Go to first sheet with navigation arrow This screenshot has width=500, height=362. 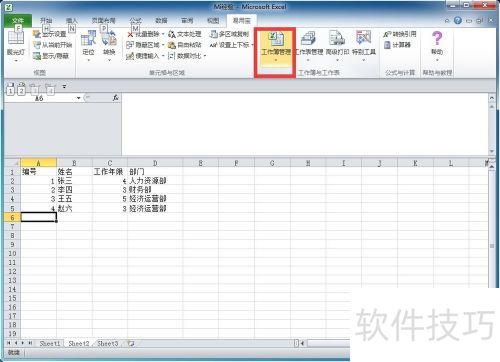click(9, 343)
